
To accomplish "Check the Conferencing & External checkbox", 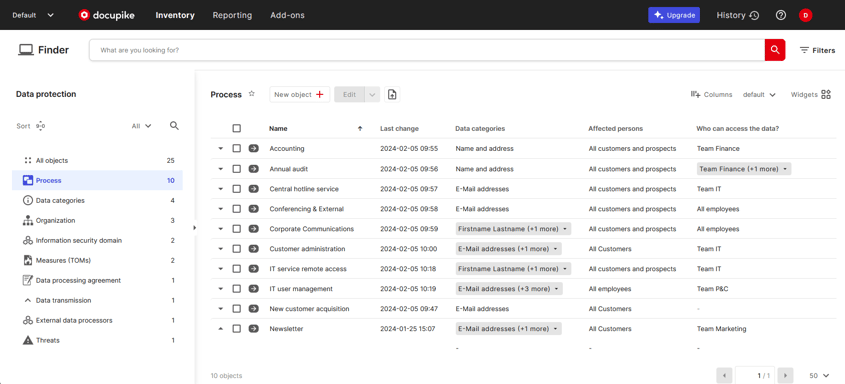I will (237, 209).
